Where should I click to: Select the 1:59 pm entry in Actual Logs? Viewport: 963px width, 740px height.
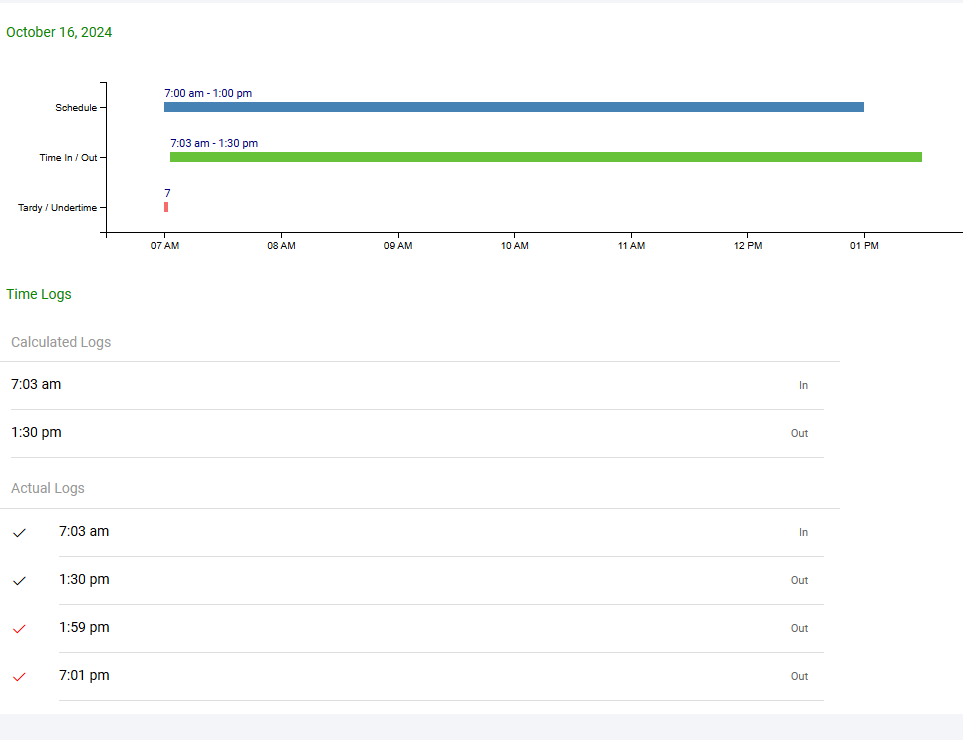[84, 627]
